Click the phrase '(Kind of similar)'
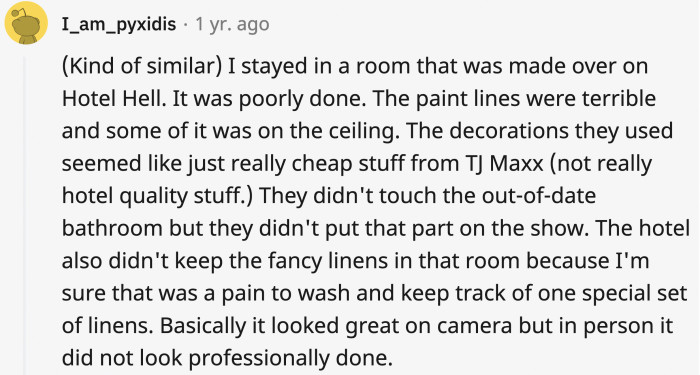Image resolution: width=700 pixels, height=375 pixels. point(142,67)
